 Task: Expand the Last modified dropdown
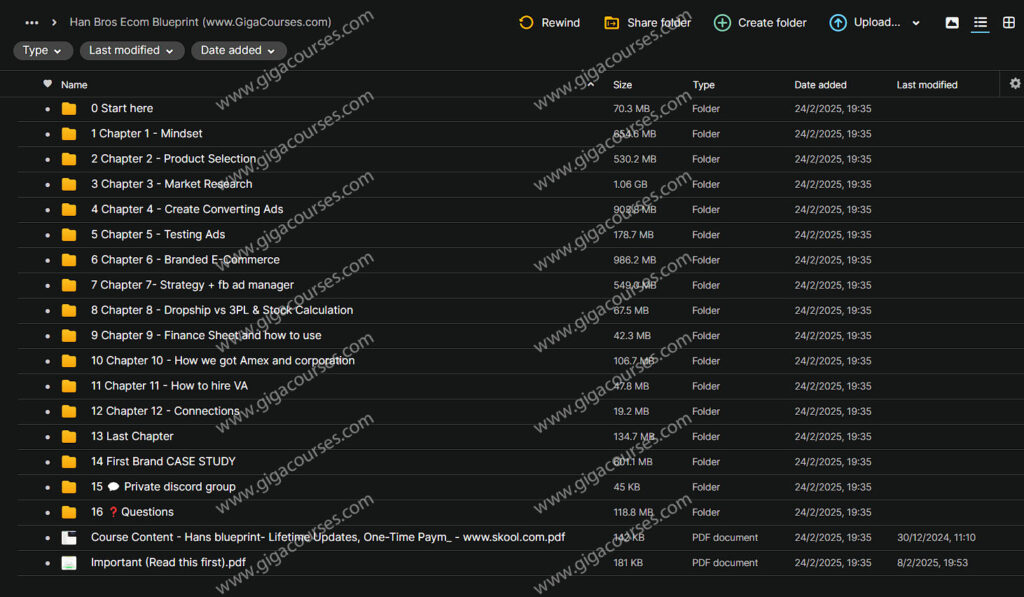pyautogui.click(x=131, y=50)
